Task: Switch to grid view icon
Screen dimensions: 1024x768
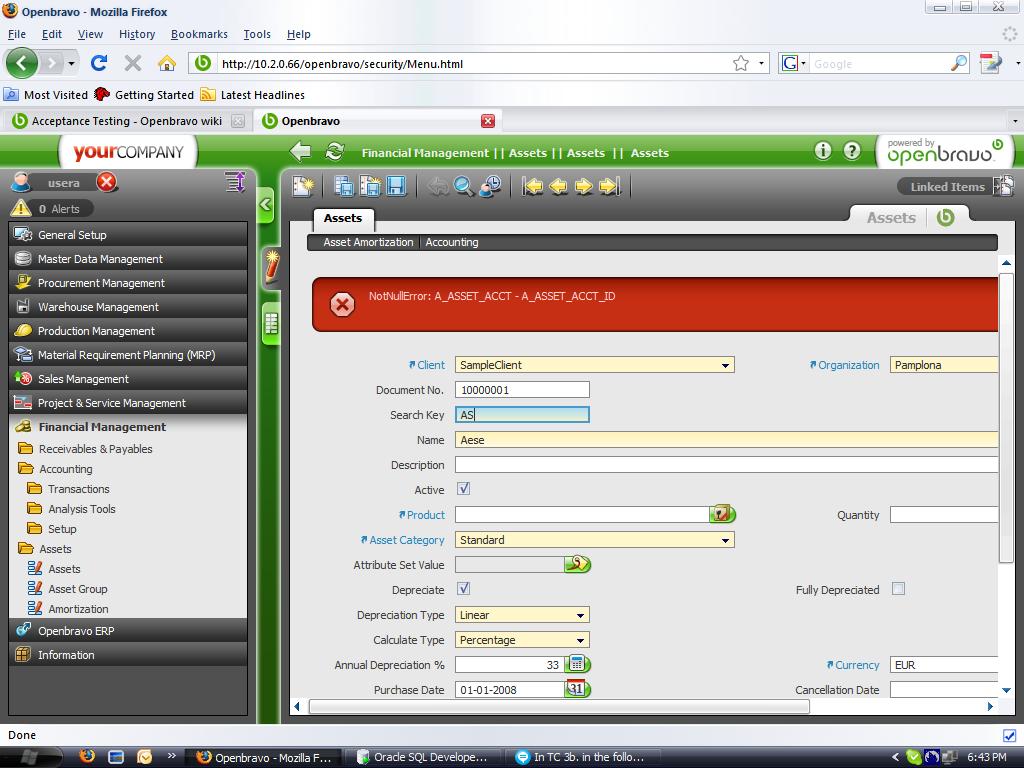Action: coord(271,323)
